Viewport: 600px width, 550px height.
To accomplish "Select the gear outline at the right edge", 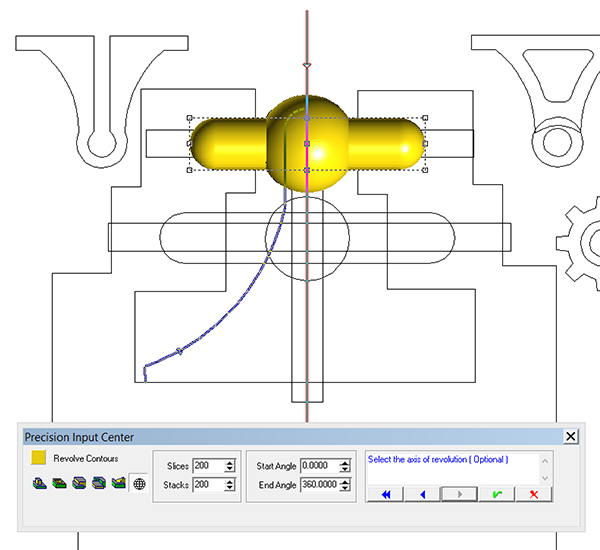I will [x=579, y=243].
